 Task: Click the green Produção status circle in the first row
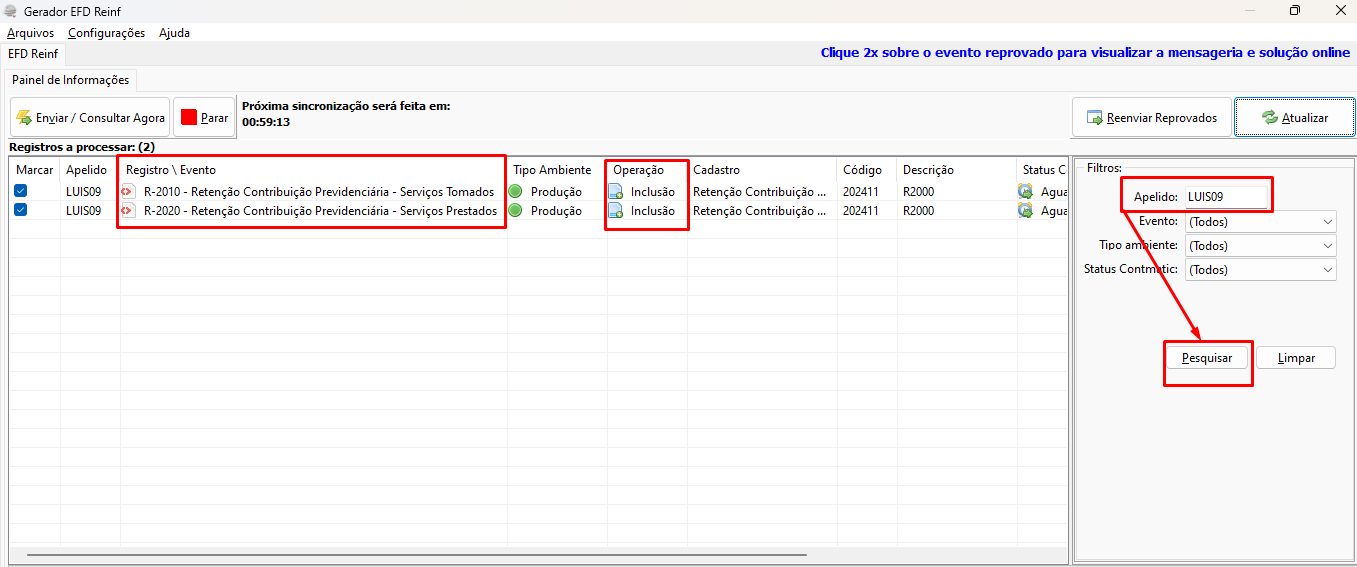coord(515,191)
